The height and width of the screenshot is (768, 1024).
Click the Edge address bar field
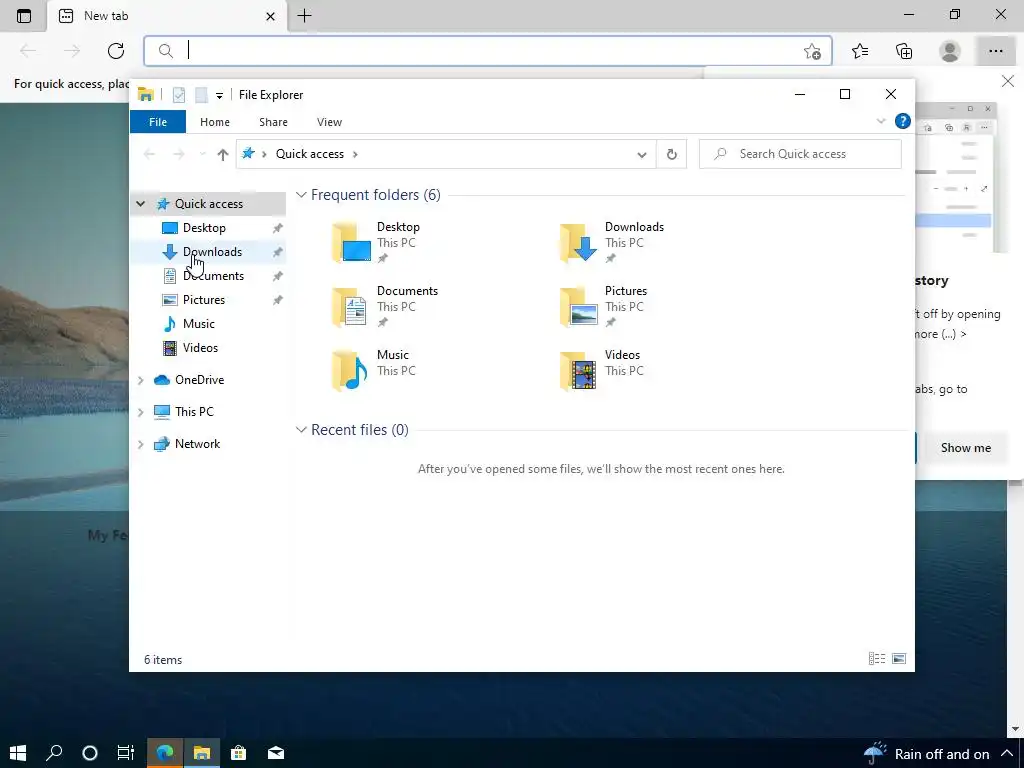tap(488, 51)
